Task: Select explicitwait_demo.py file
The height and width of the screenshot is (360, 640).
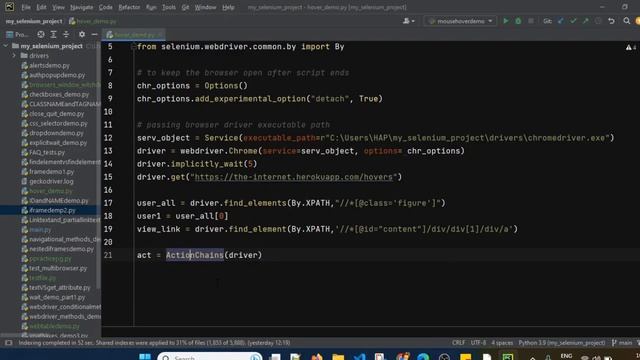Action: pos(58,143)
